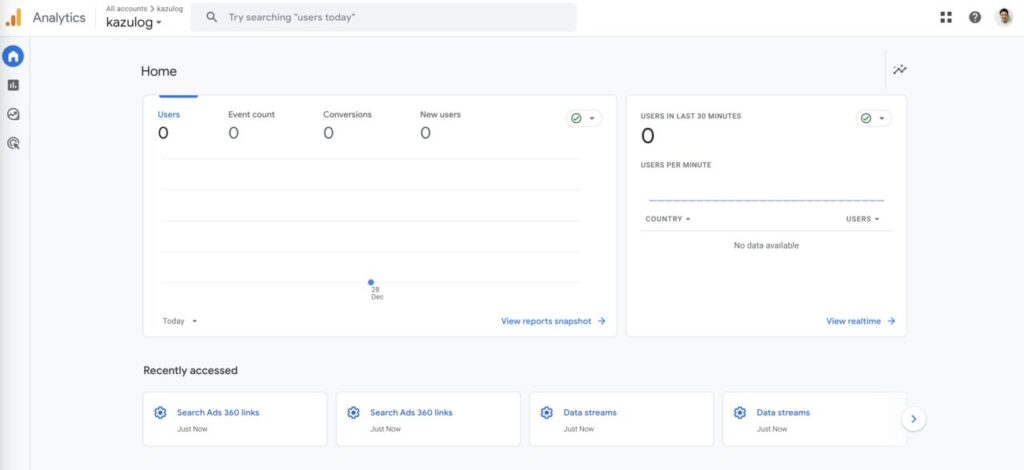This screenshot has width=1024, height=470.
Task: Open second Search Ads 360 links card
Action: click(x=428, y=419)
